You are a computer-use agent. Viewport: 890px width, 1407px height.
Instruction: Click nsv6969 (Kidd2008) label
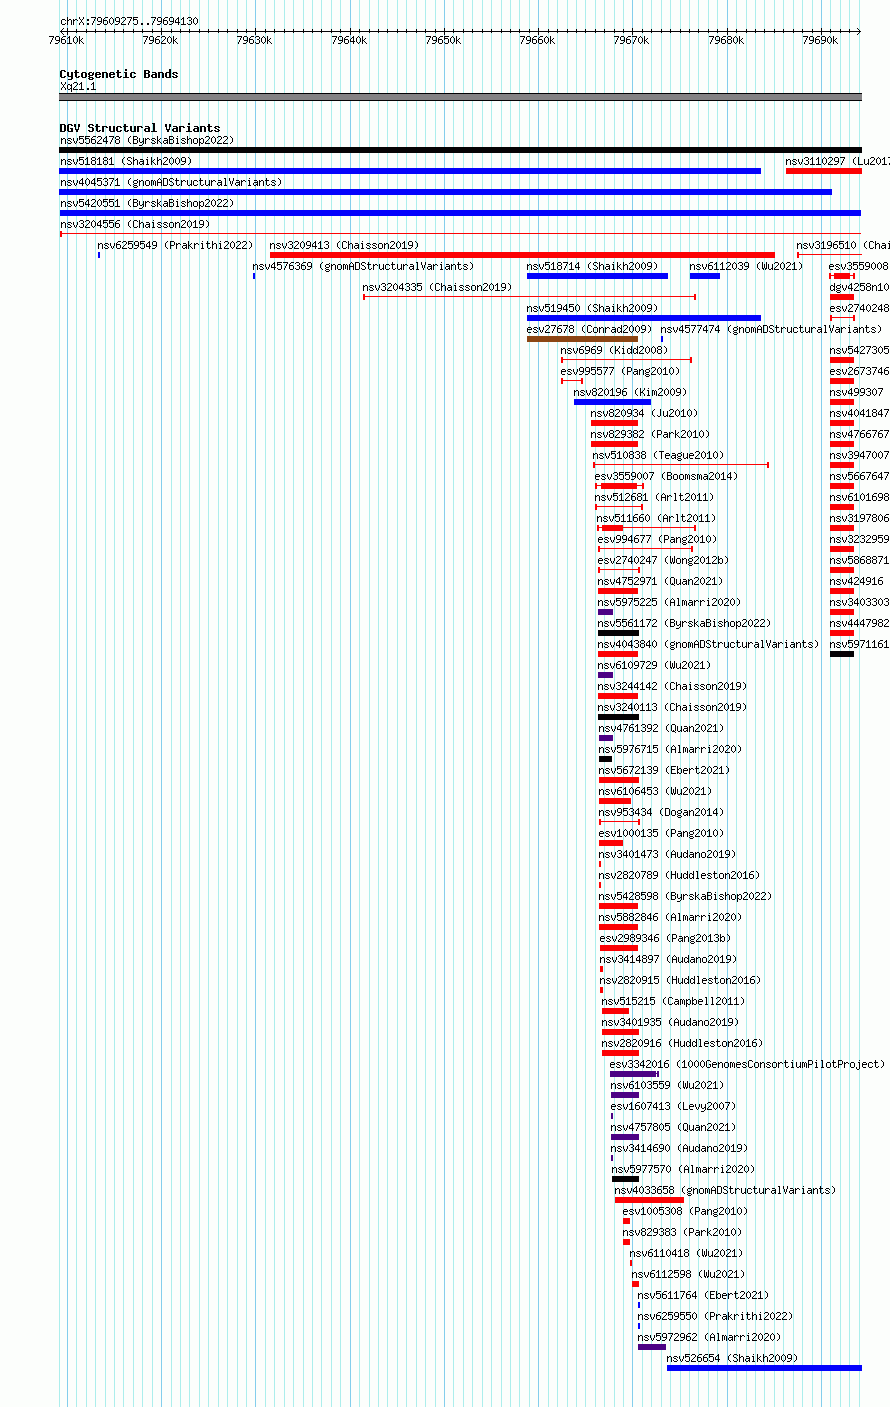pyautogui.click(x=614, y=350)
